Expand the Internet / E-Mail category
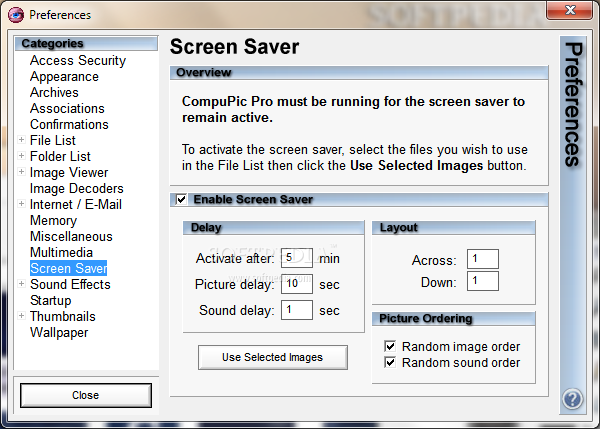600x429 pixels. pos(22,204)
